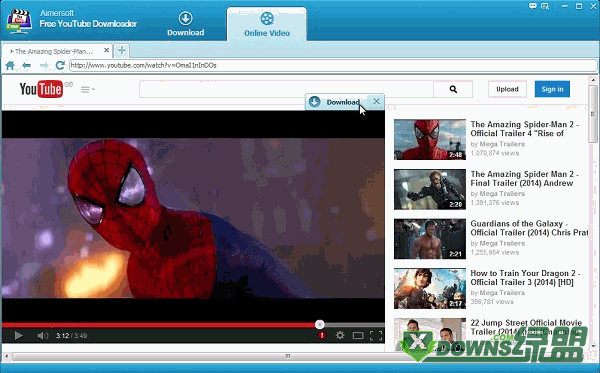Click the video progress bar scrubber handle

pos(320,324)
